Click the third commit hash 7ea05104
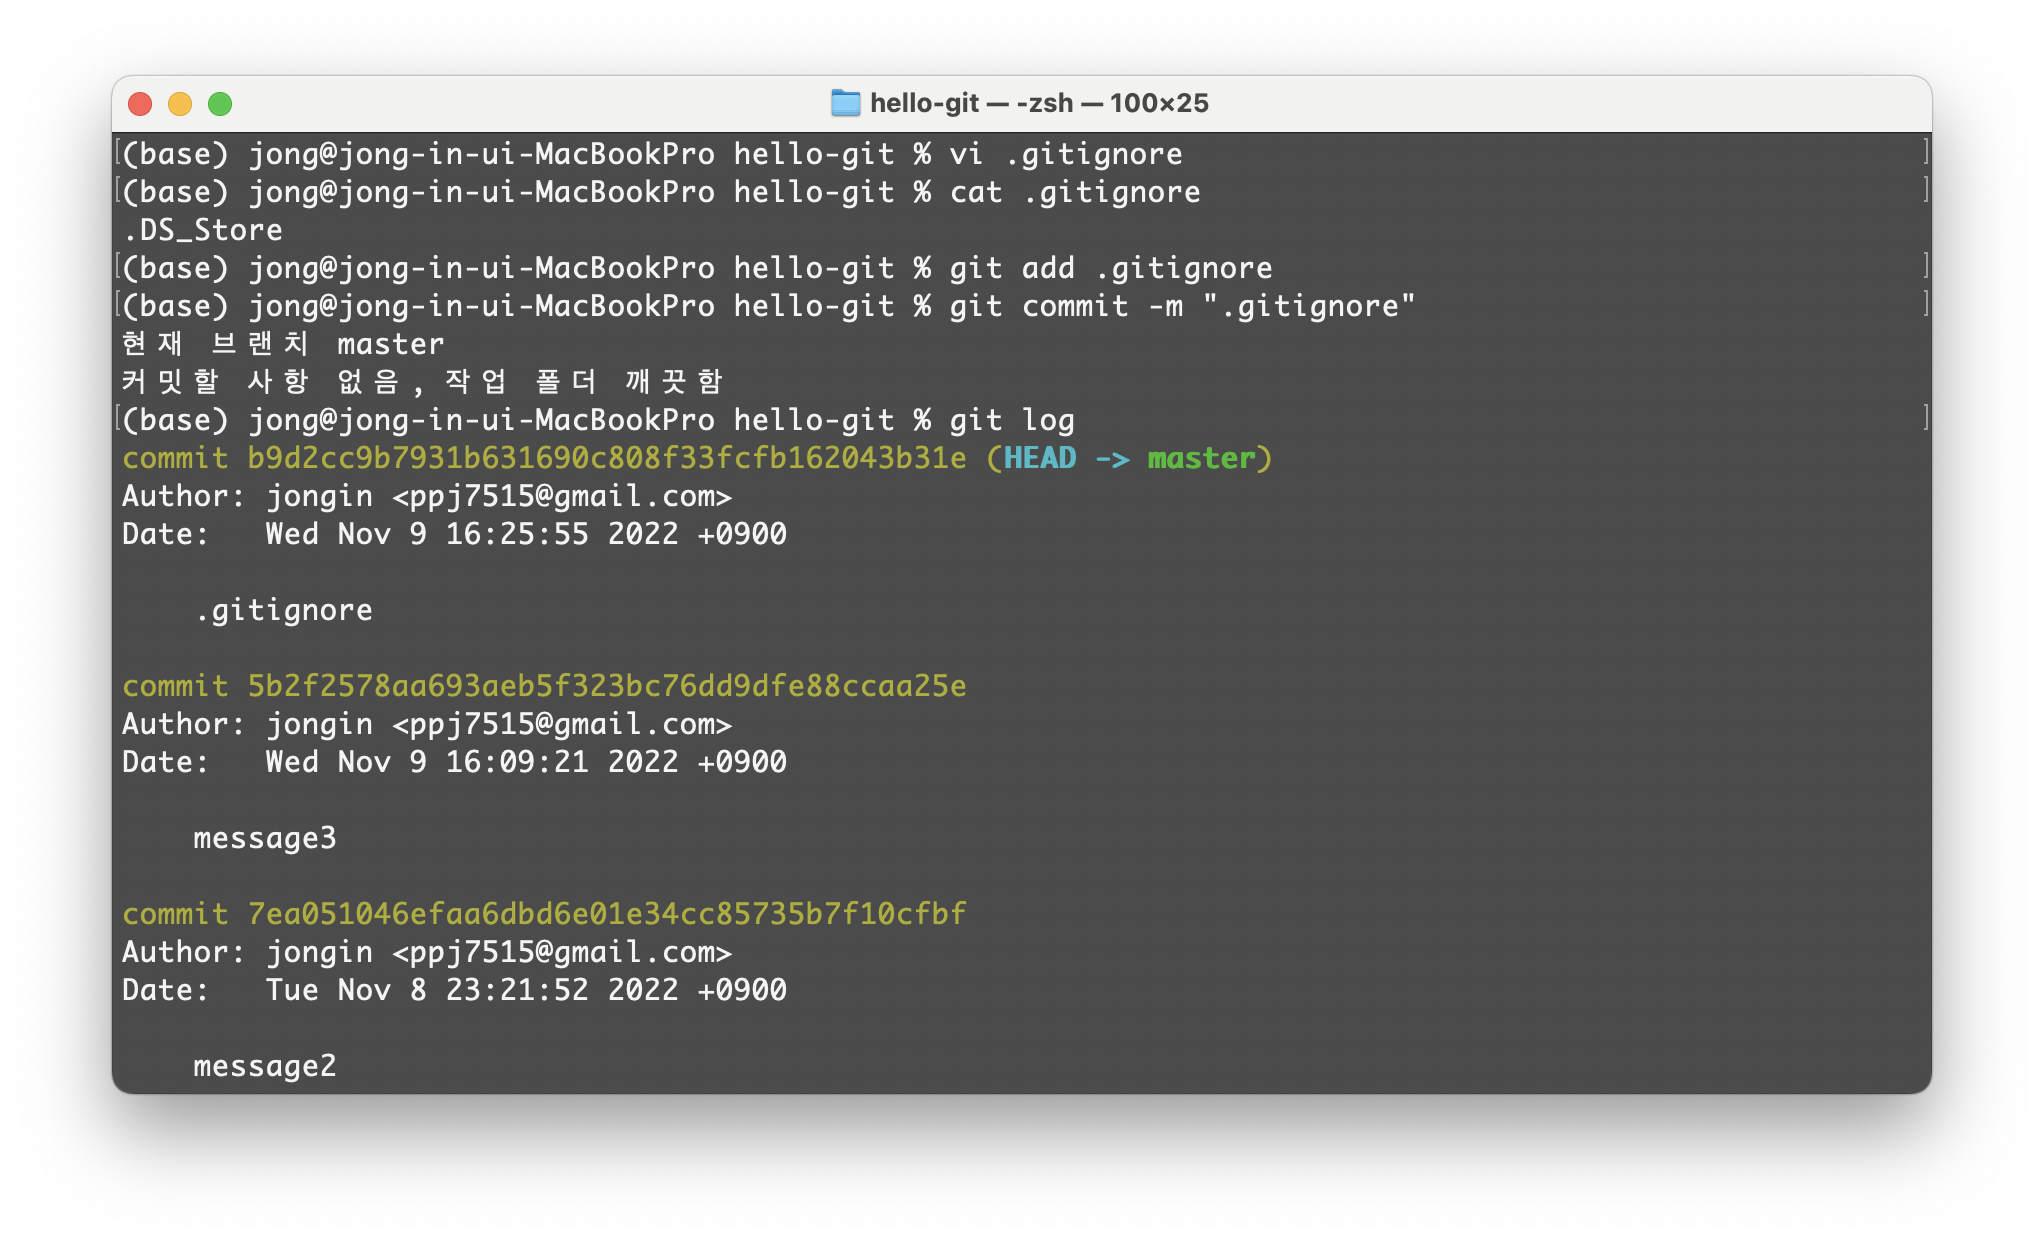This screenshot has width=2044, height=1242. (606, 914)
